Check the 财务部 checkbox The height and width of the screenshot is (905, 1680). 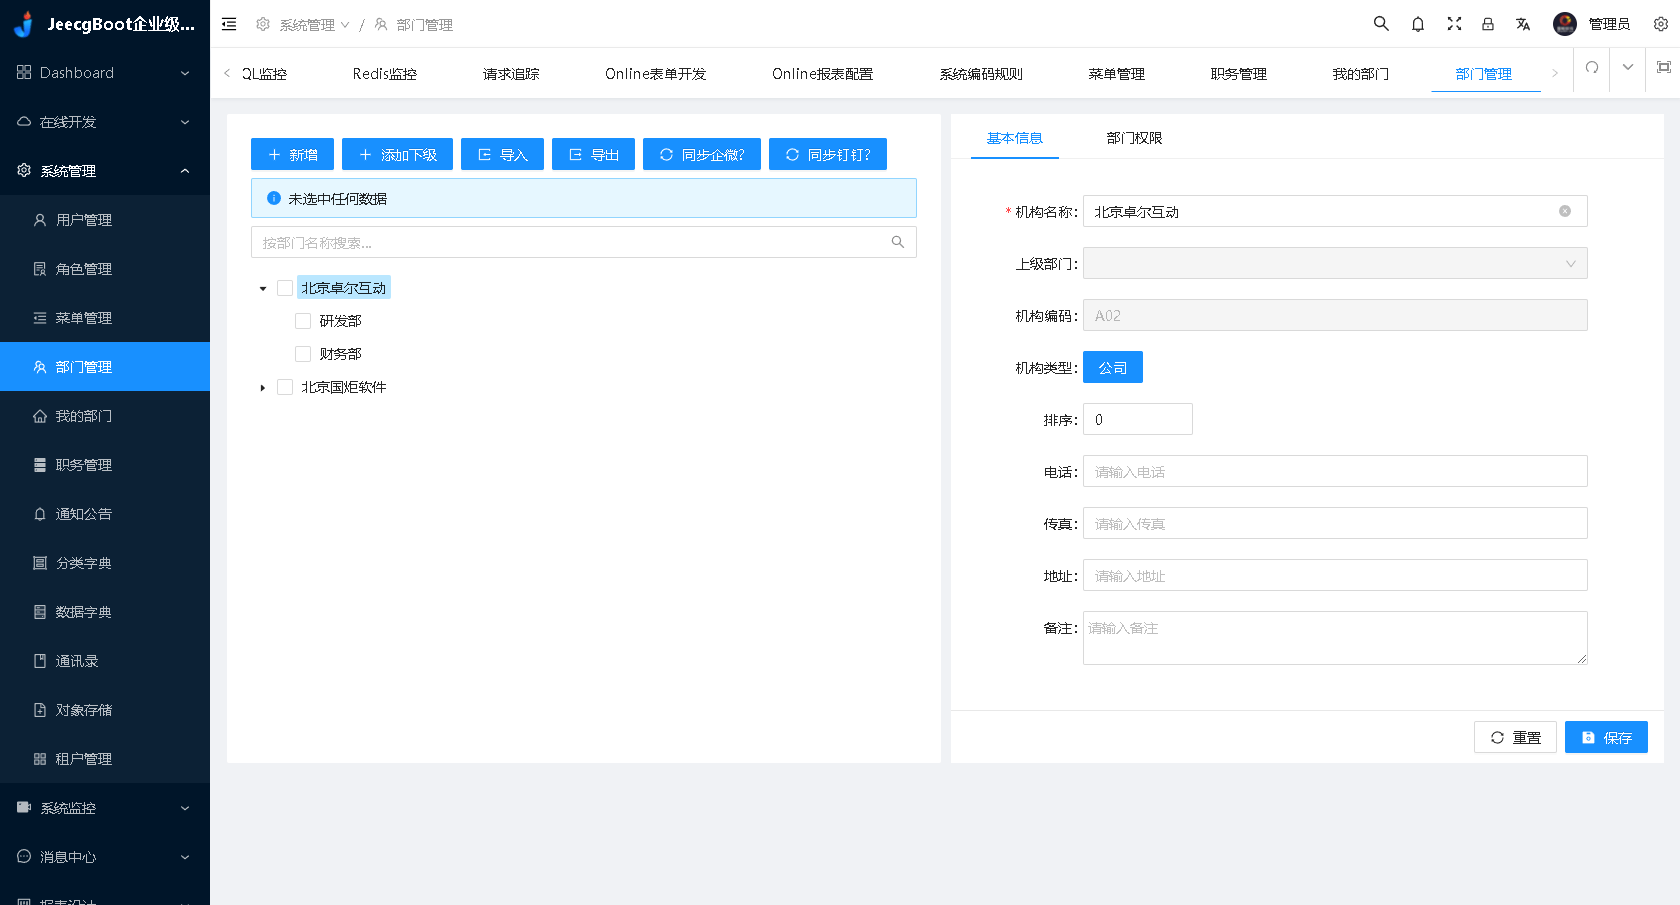[x=304, y=353]
